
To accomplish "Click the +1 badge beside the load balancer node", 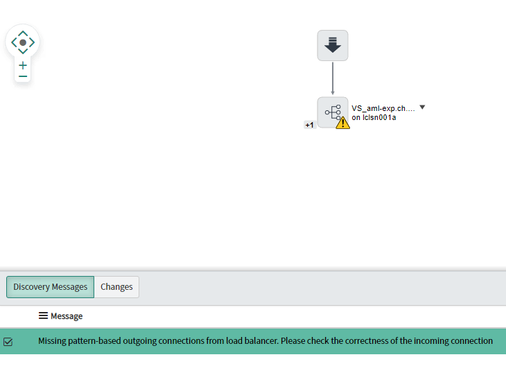I will tap(310, 125).
